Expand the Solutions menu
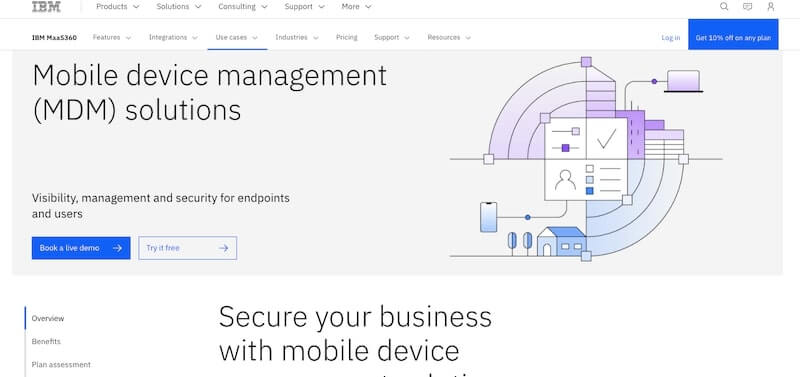This screenshot has width=800, height=377. pos(179,7)
